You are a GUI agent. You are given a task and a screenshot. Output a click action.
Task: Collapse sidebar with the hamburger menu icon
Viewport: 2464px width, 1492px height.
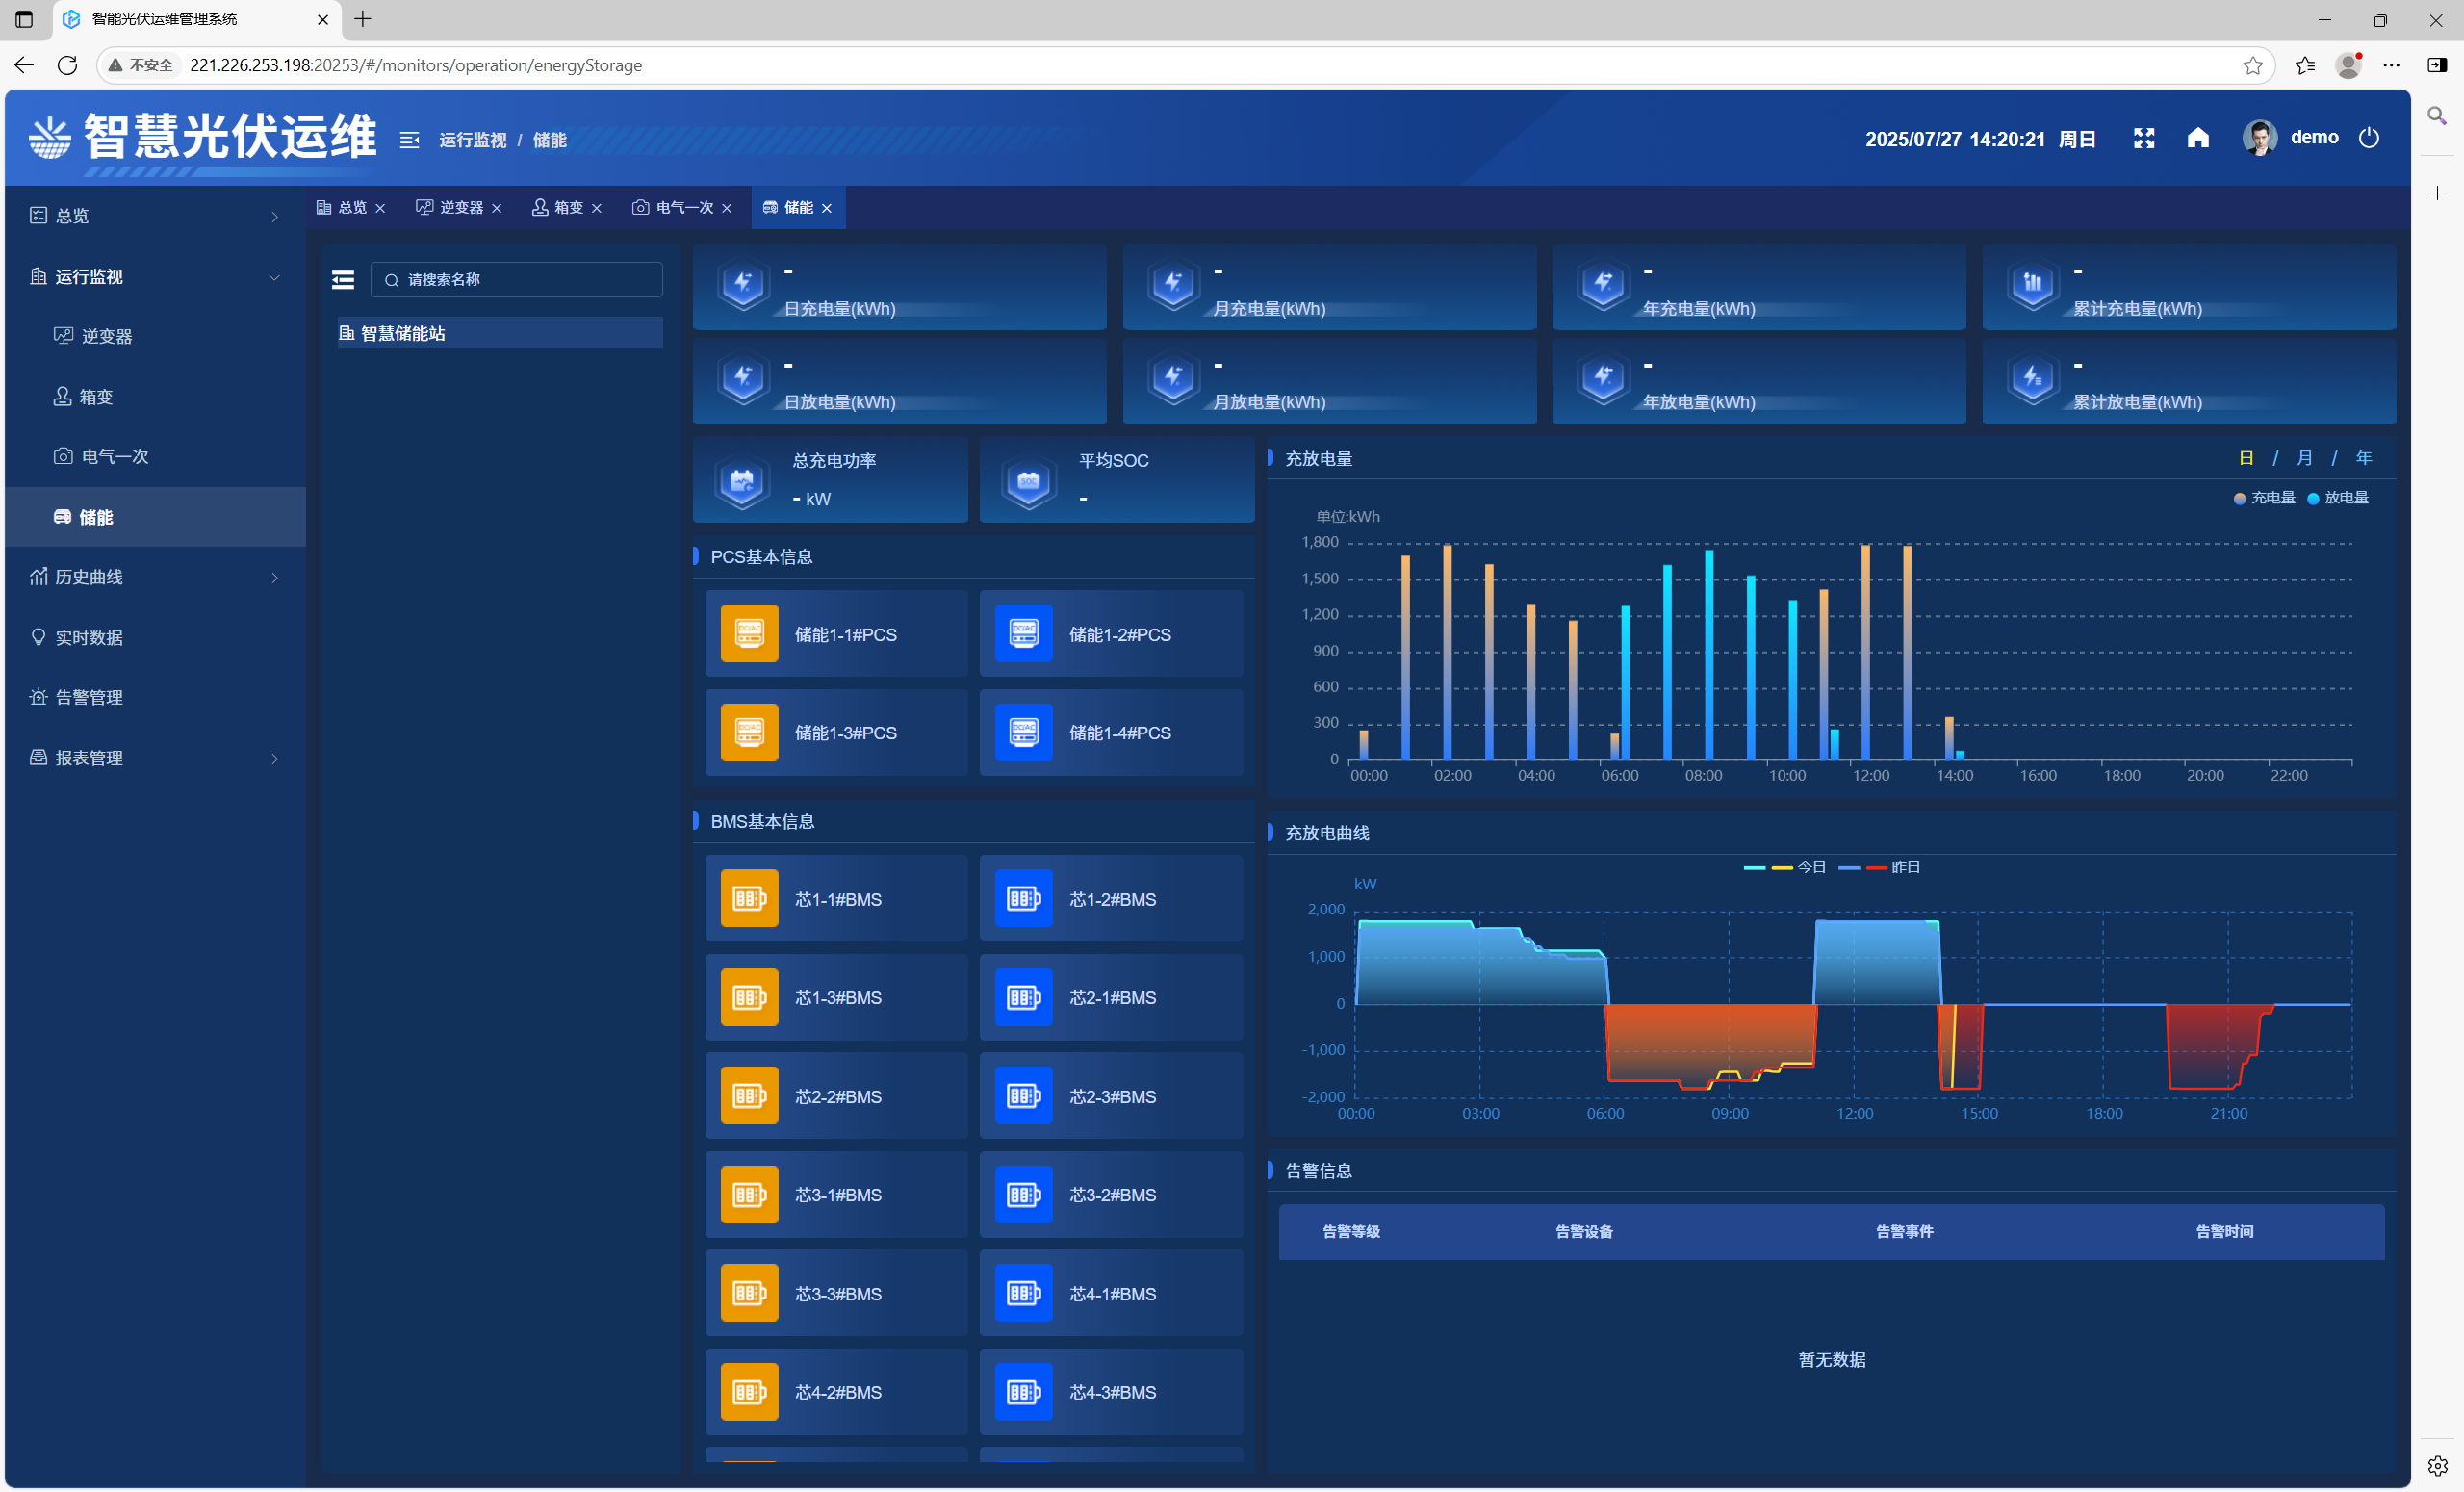[x=409, y=140]
